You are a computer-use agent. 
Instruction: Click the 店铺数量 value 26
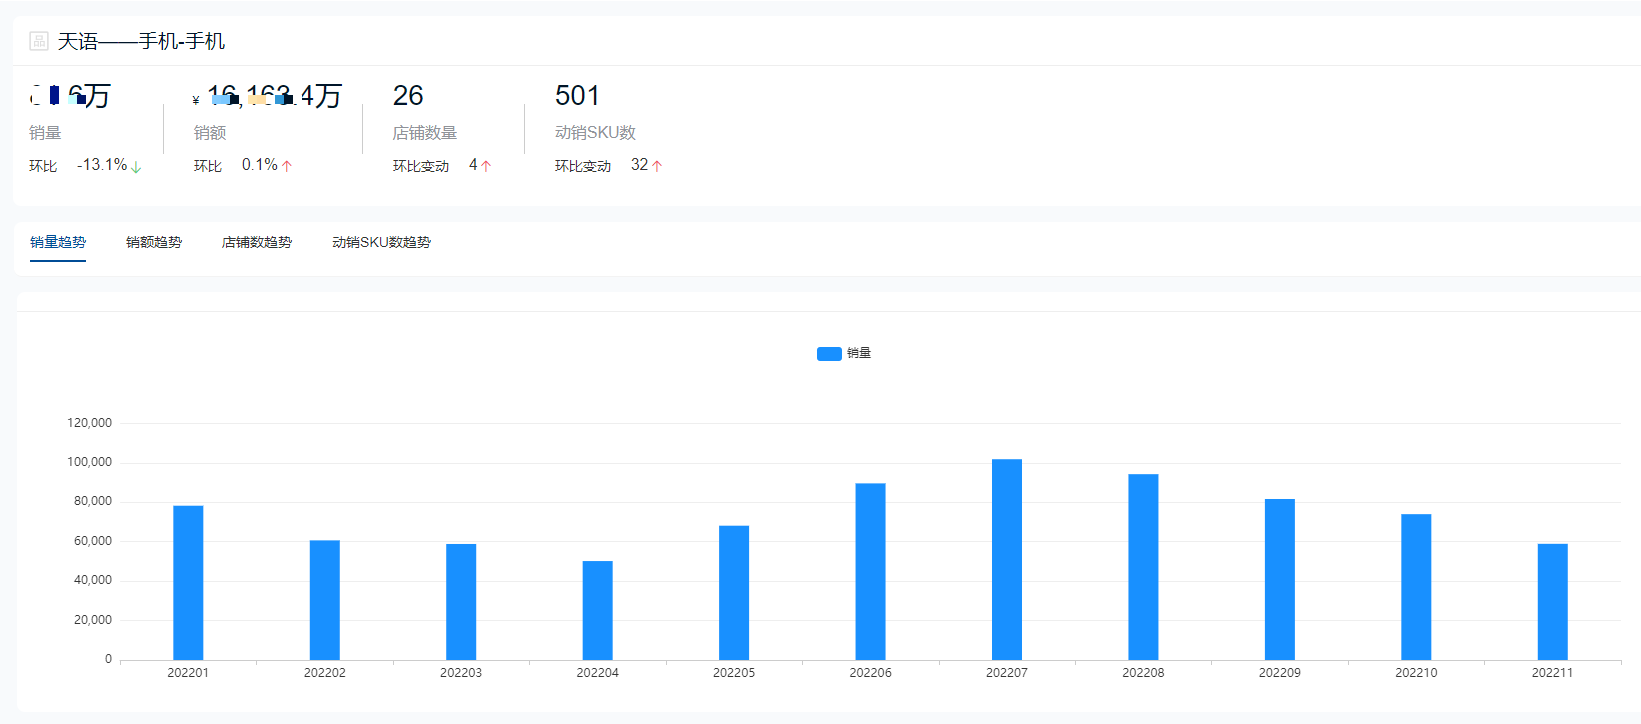click(408, 95)
